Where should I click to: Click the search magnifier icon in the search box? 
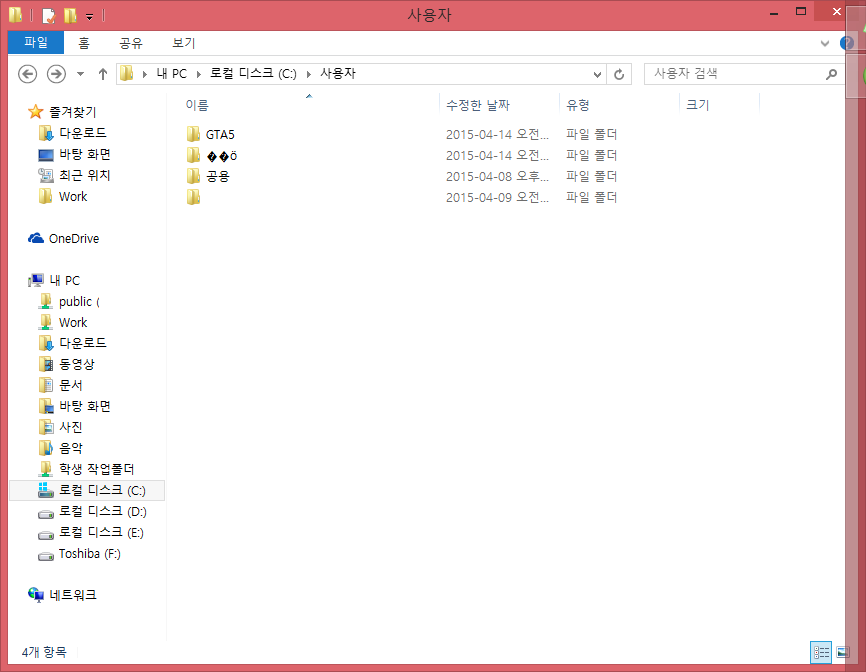[831, 74]
